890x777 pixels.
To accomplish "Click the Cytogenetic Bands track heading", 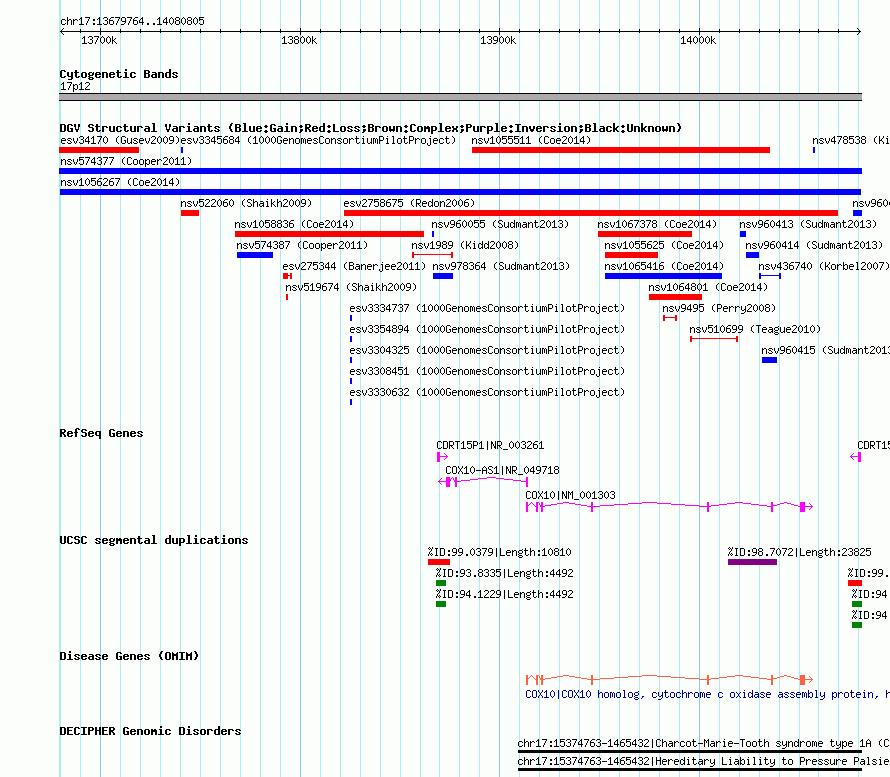I will [x=119, y=74].
